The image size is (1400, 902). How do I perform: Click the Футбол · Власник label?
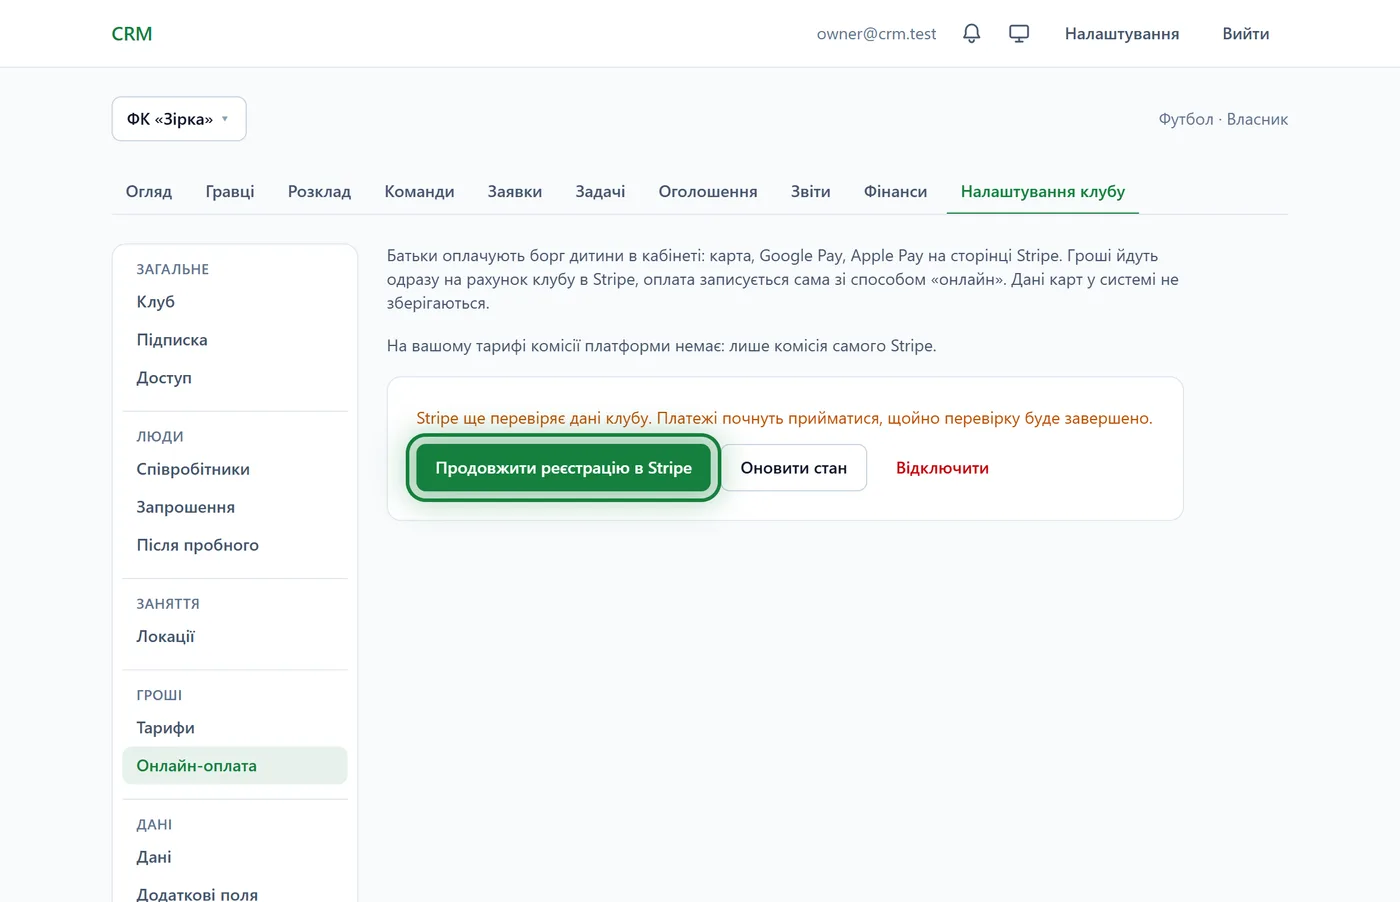coord(1223,119)
